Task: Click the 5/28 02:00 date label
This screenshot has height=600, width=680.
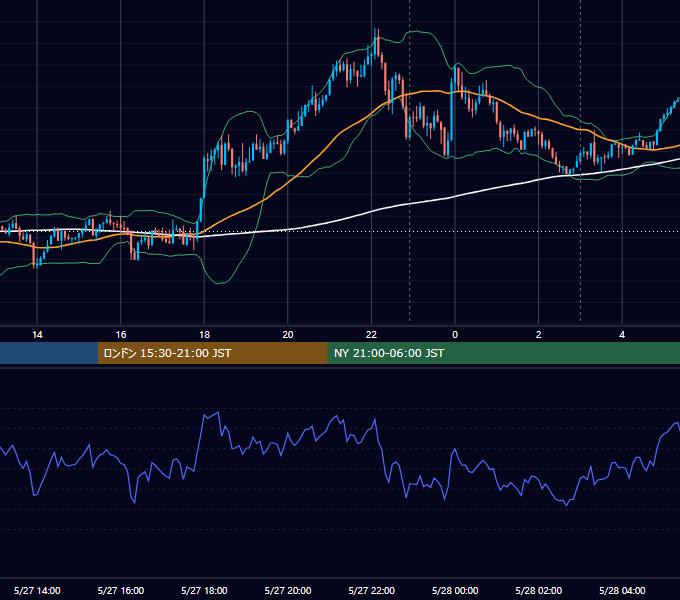Action: 539,590
